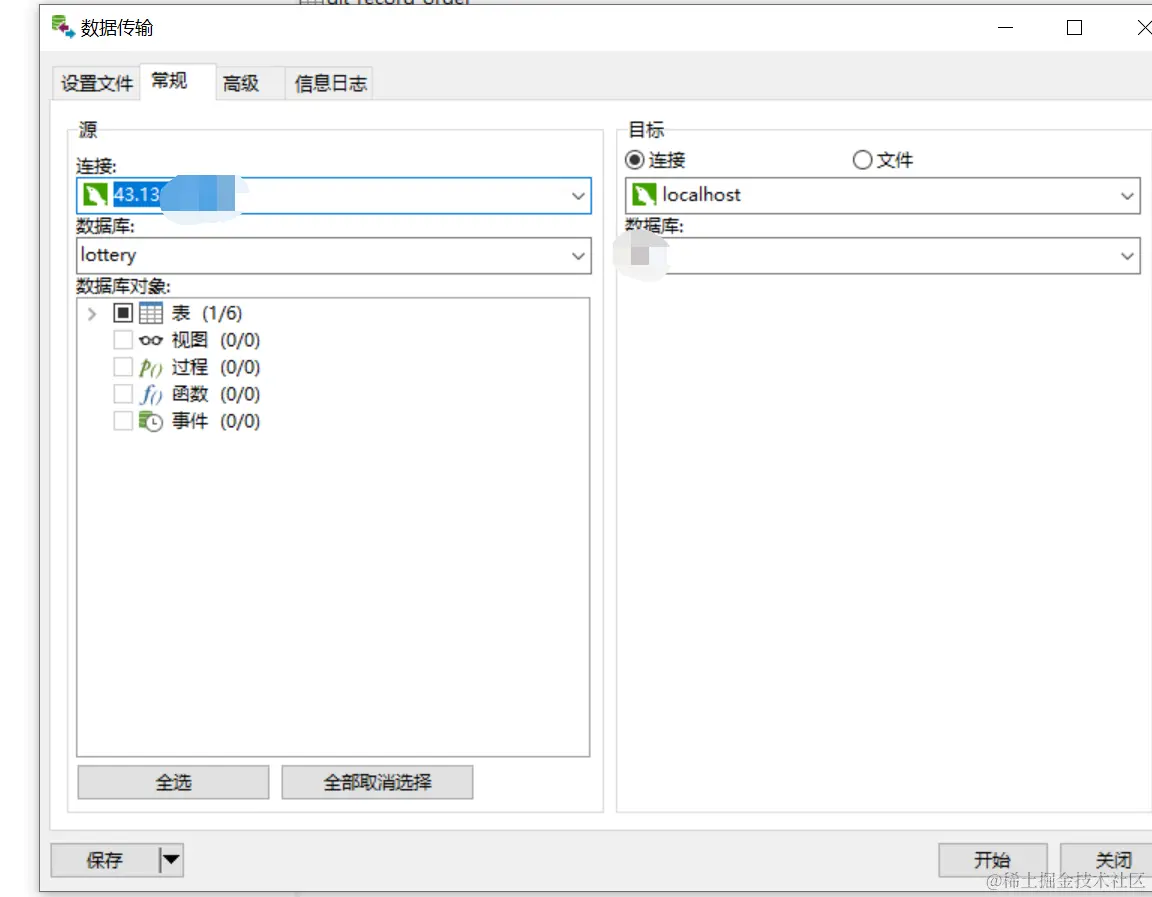Click the 全部取消选择 button
This screenshot has height=897, width=1152.
377,782
